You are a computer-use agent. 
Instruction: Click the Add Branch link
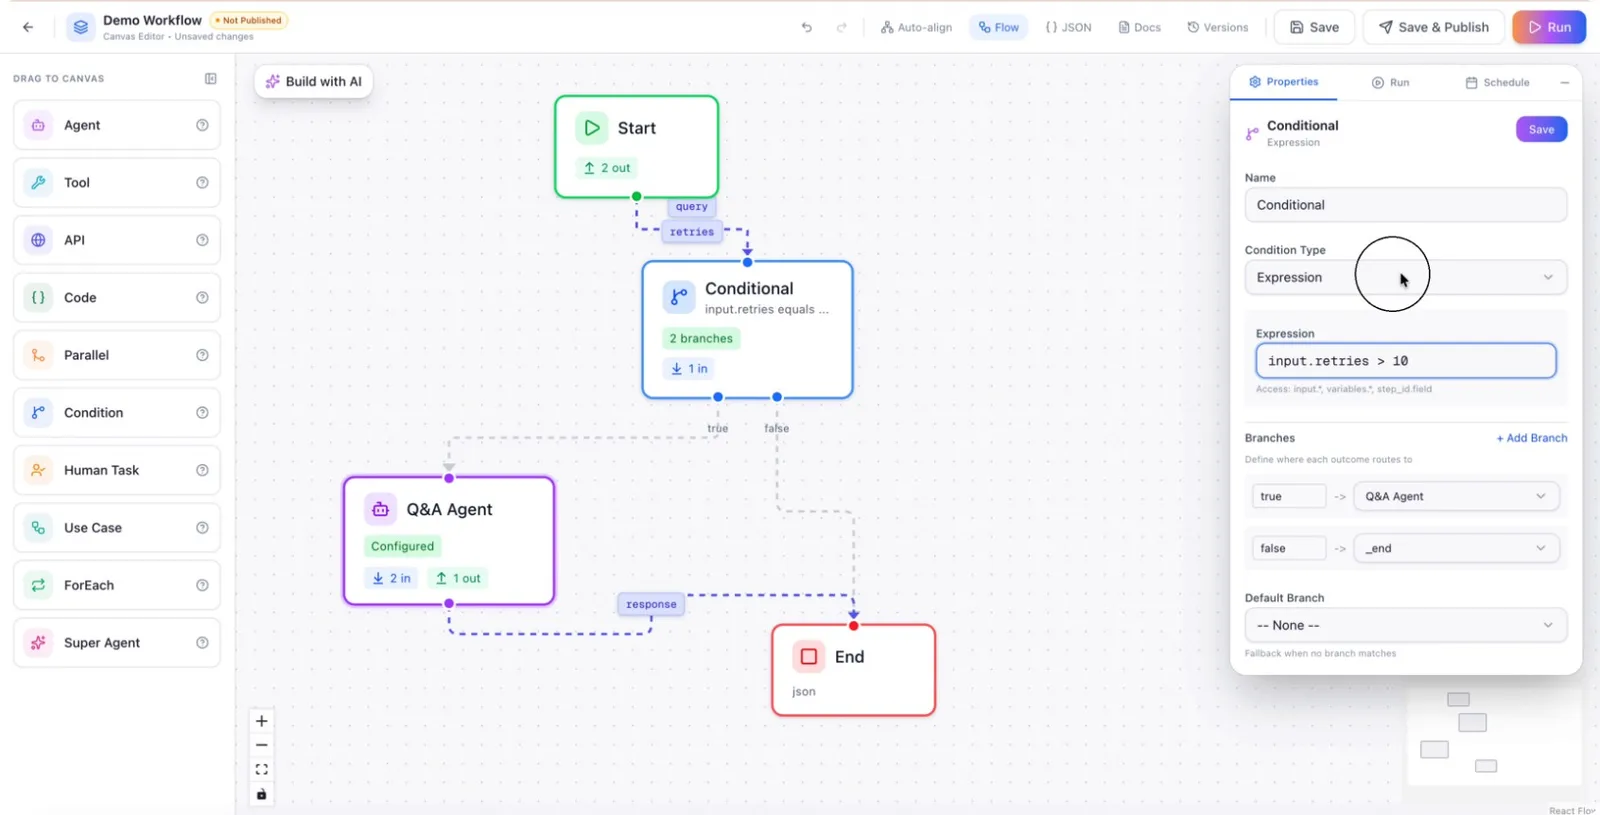coord(1531,438)
